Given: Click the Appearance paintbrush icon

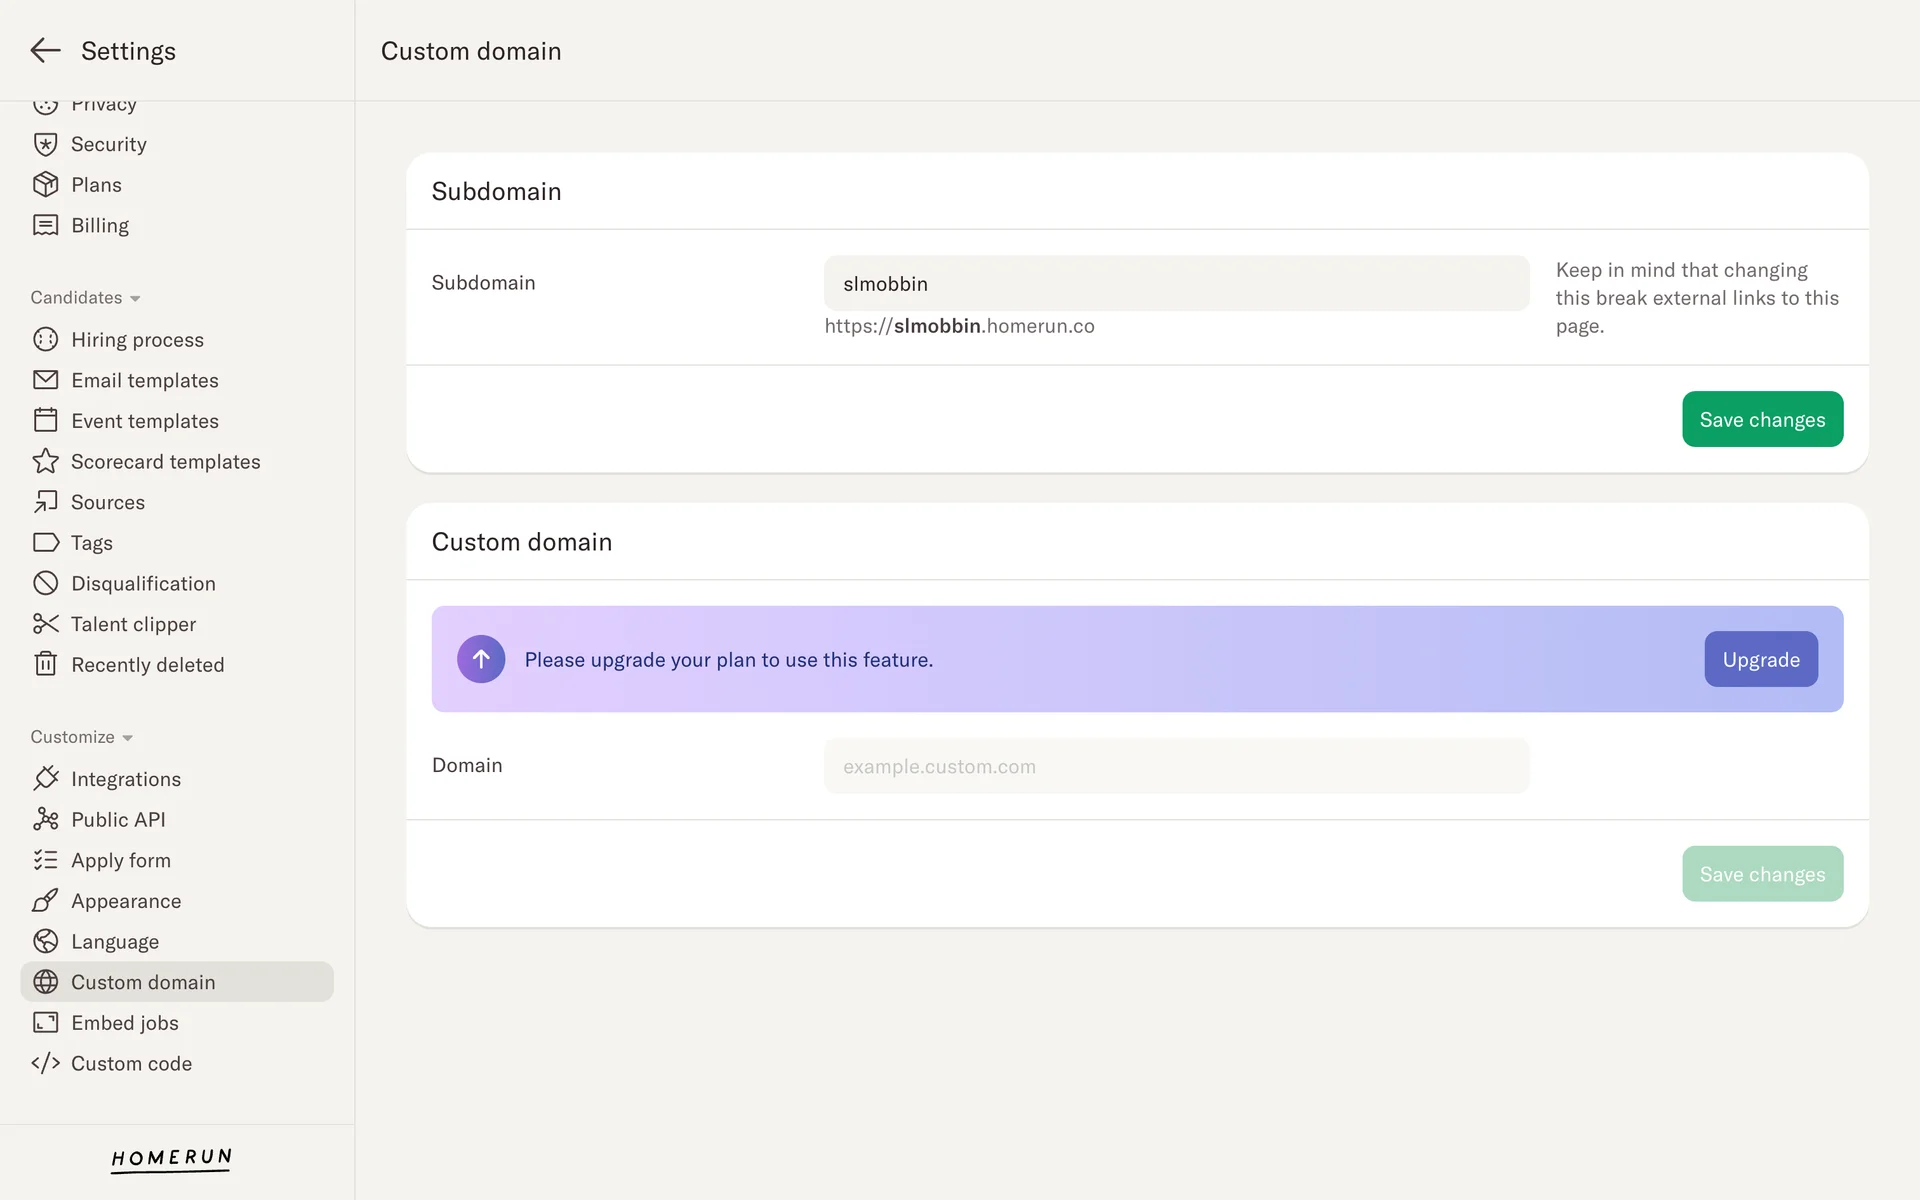Looking at the screenshot, I should point(45,901).
